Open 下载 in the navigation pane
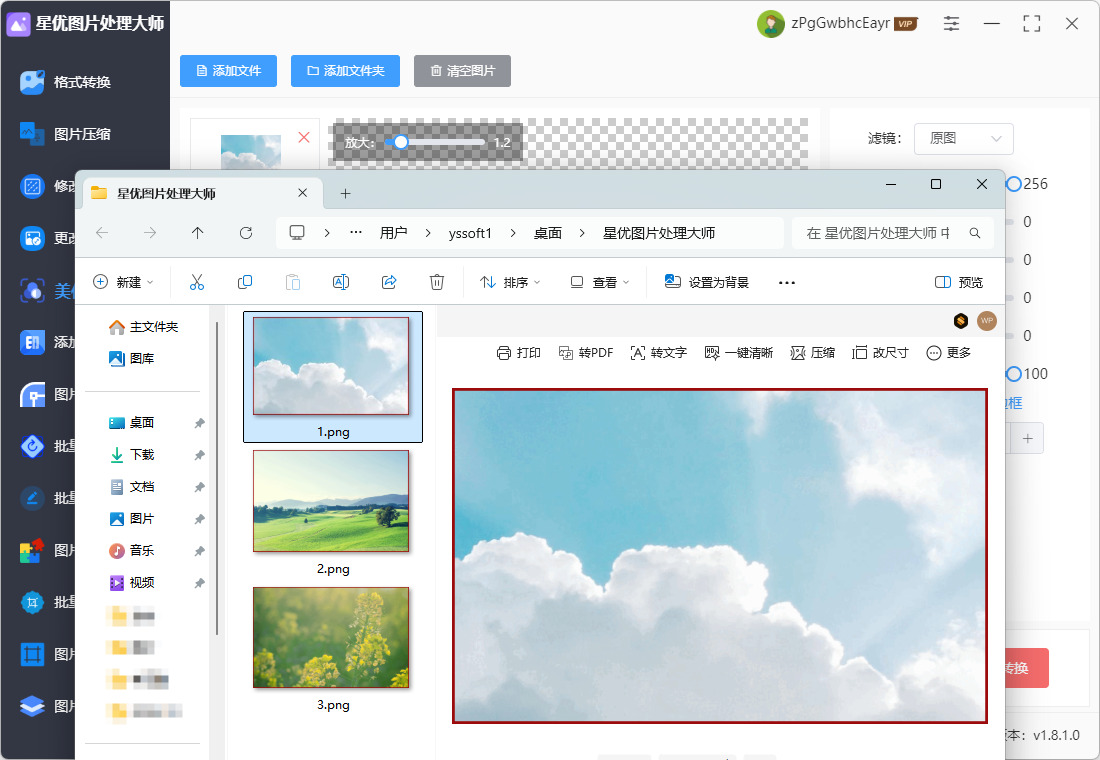The height and width of the screenshot is (760, 1100). point(132,455)
